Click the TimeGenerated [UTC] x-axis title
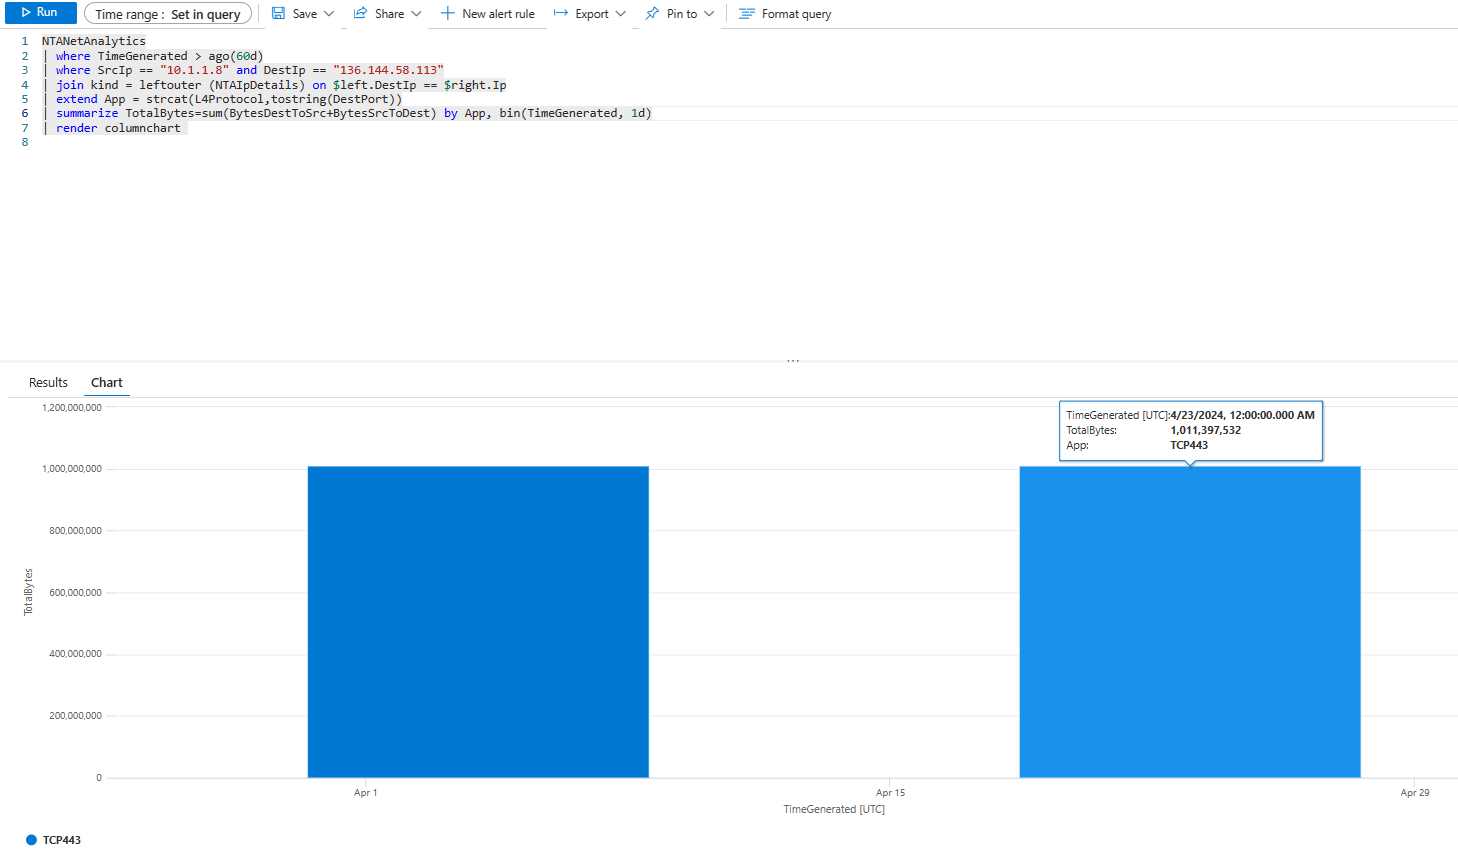 (x=834, y=809)
